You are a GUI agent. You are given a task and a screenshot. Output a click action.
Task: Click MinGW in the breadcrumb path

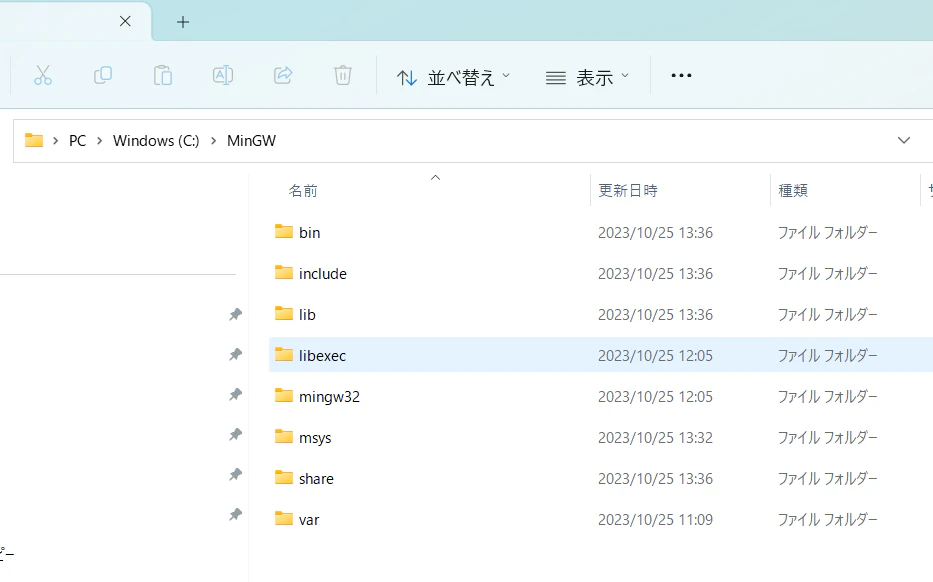pos(251,141)
